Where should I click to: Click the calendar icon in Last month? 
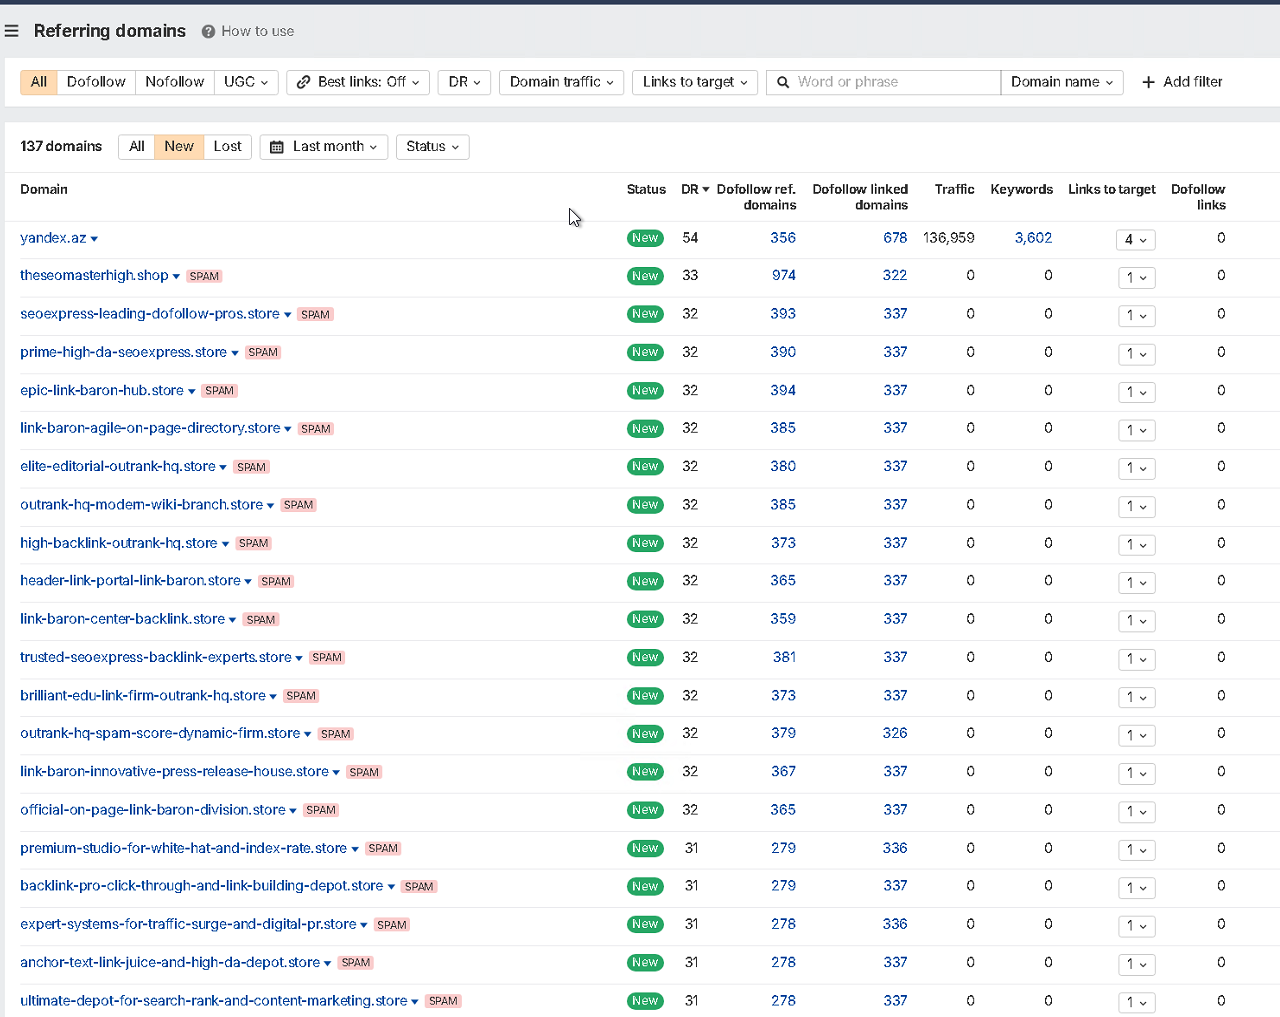[x=277, y=147]
